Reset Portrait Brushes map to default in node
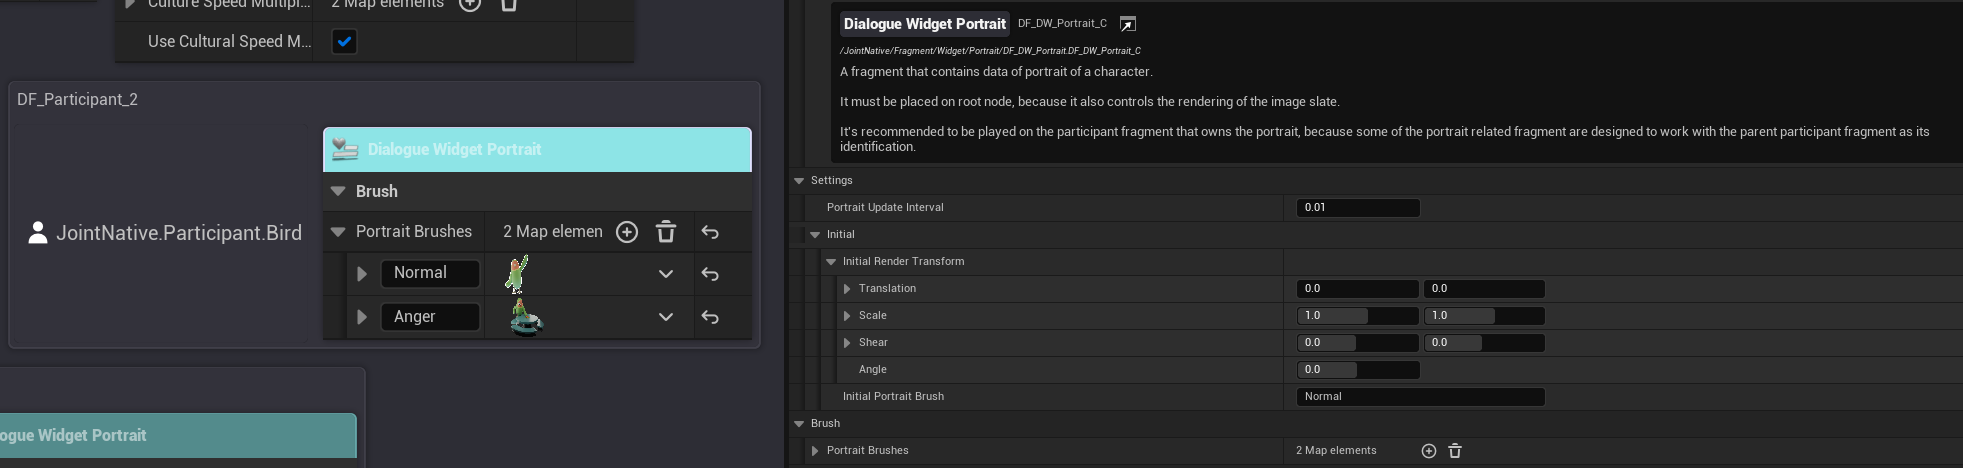The image size is (1963, 468). point(710,232)
